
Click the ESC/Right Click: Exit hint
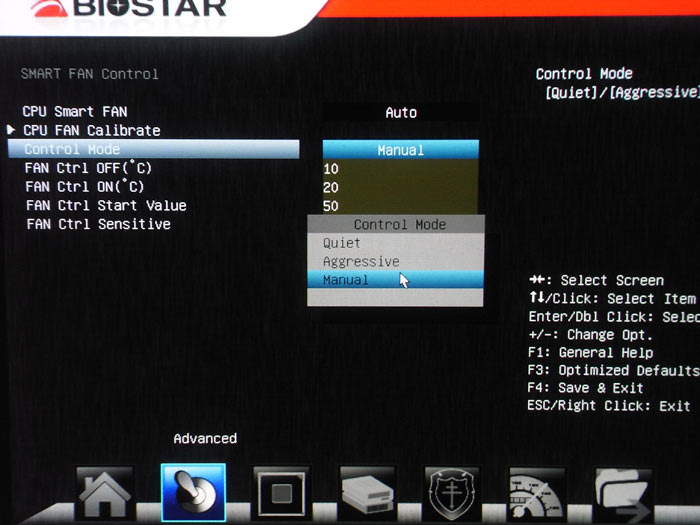coord(608,405)
